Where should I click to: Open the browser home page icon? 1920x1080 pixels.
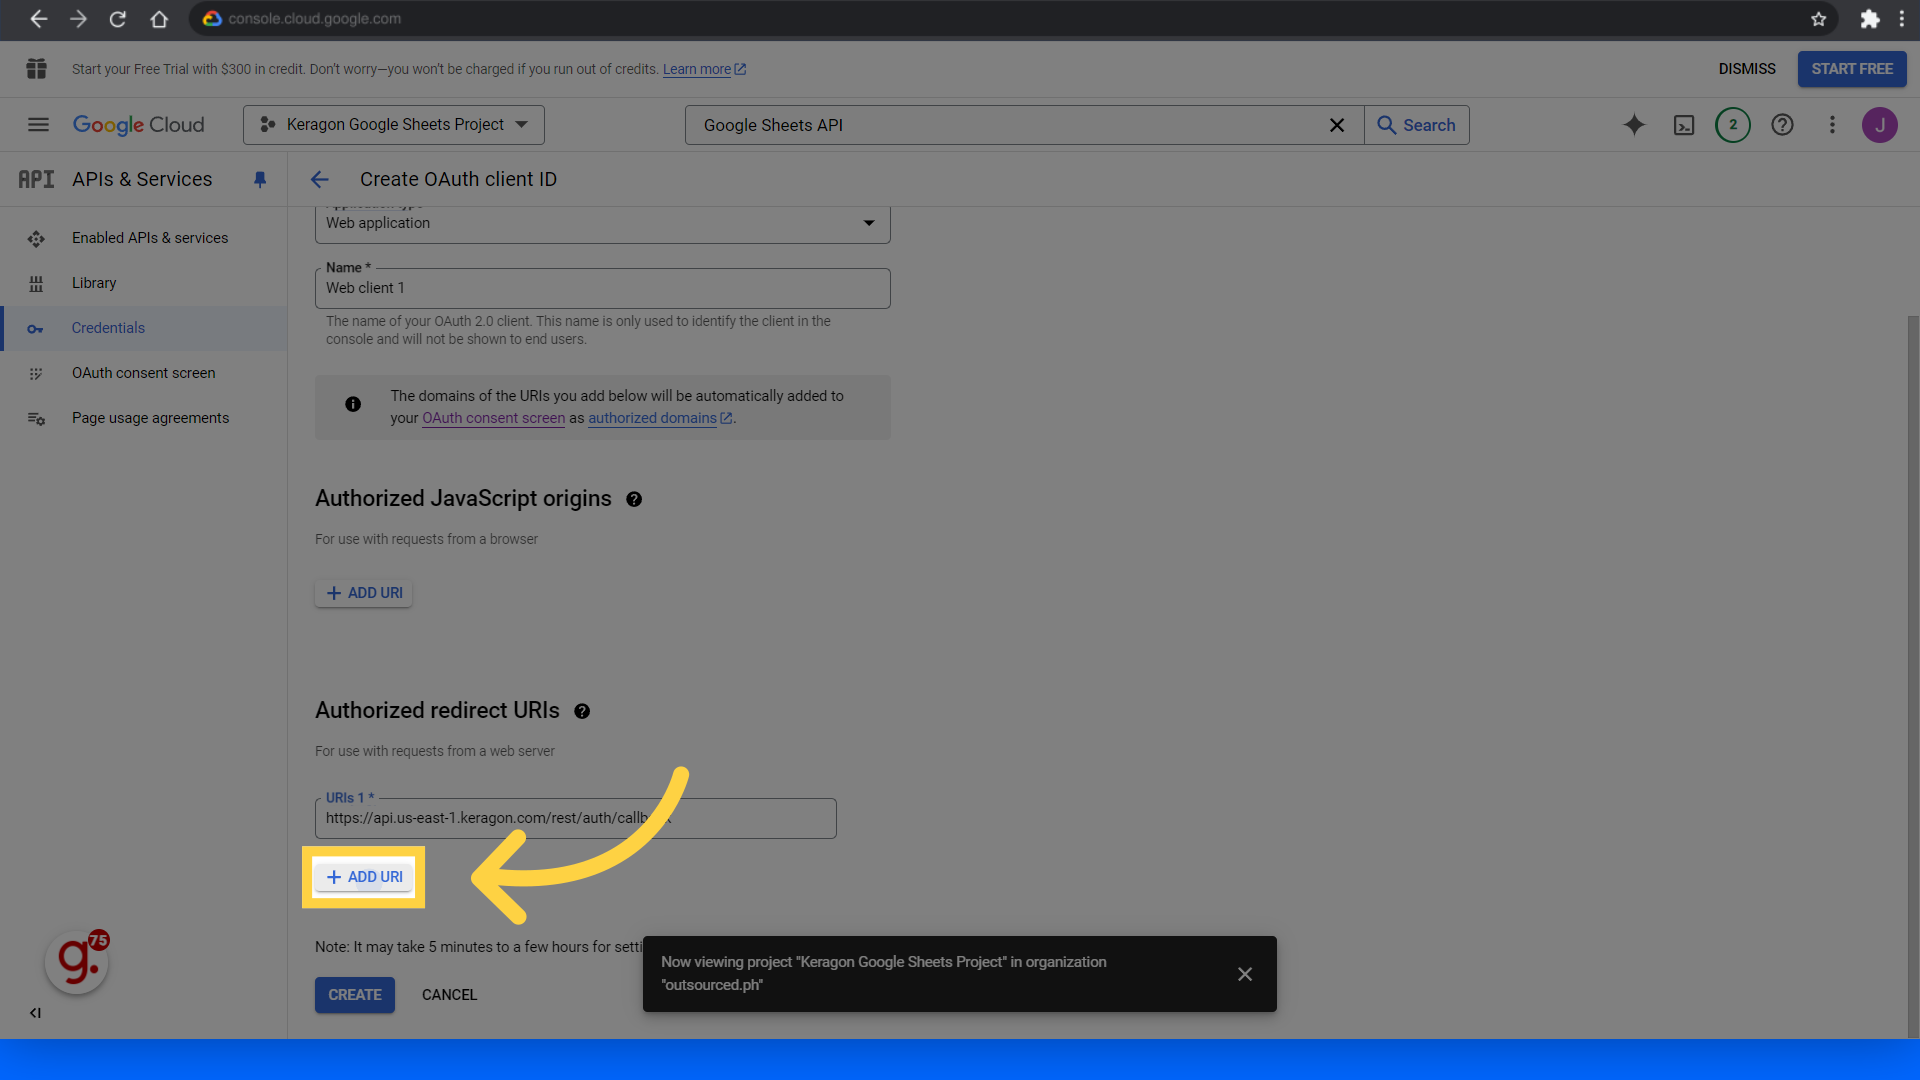[x=159, y=19]
